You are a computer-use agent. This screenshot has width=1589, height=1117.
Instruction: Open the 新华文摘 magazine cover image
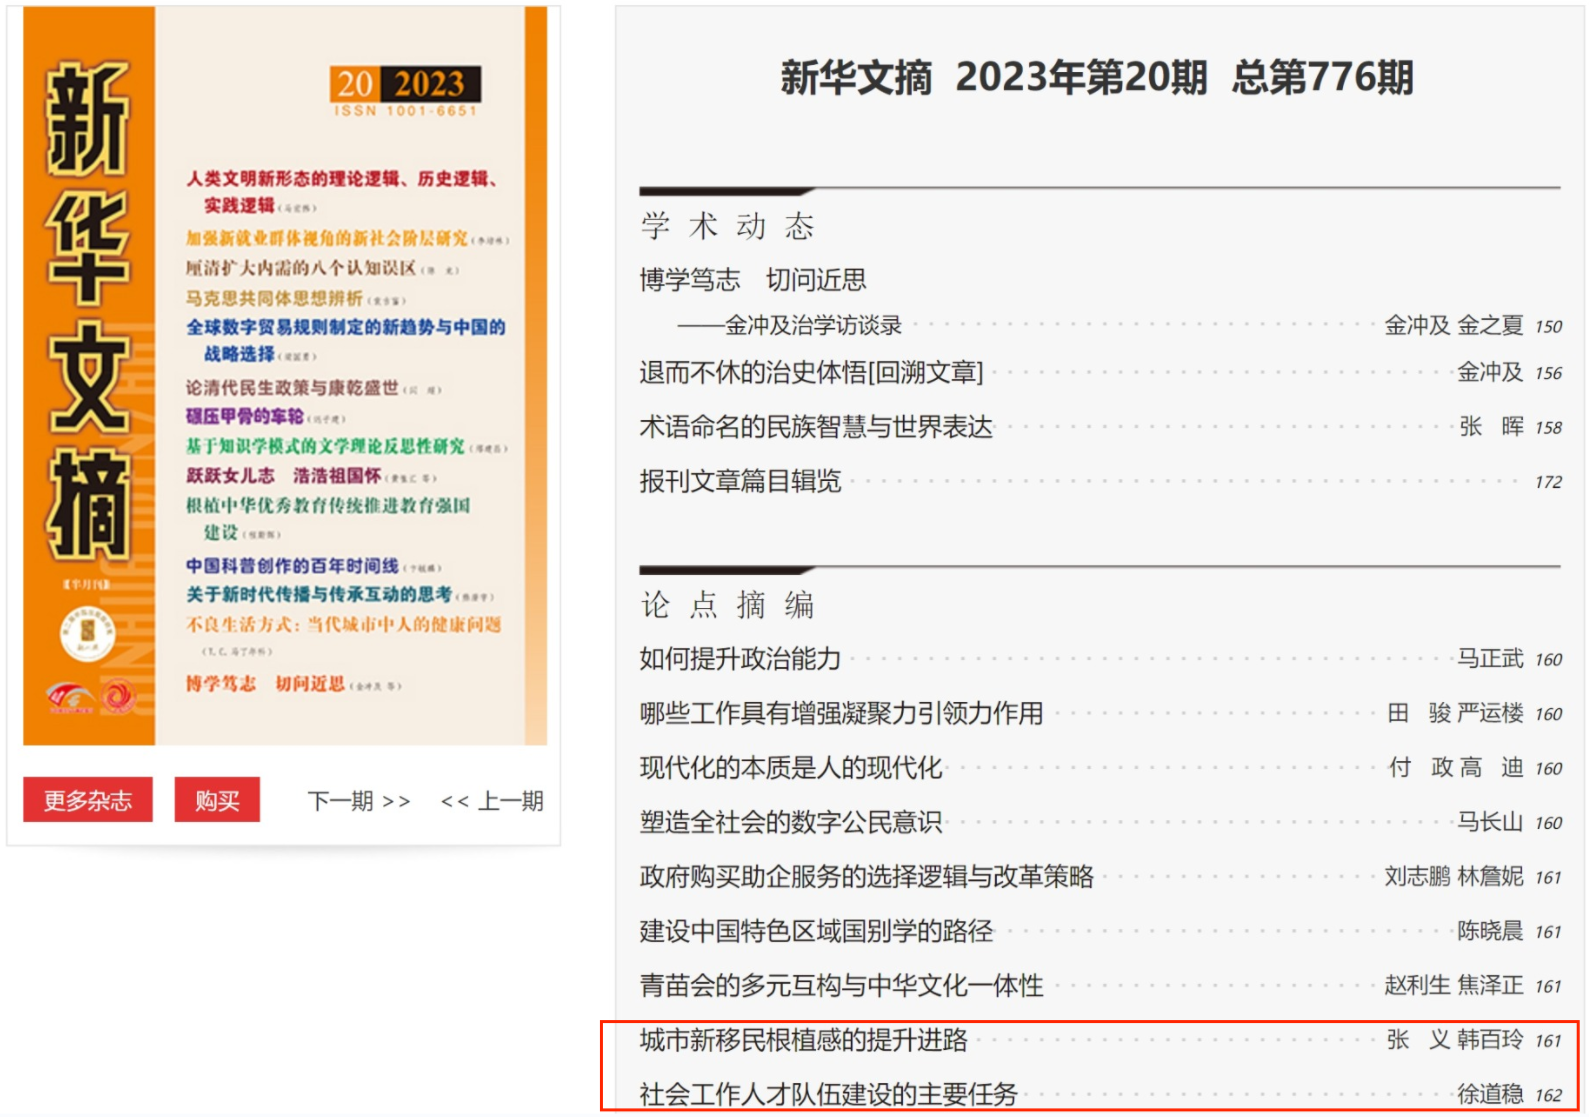285,376
